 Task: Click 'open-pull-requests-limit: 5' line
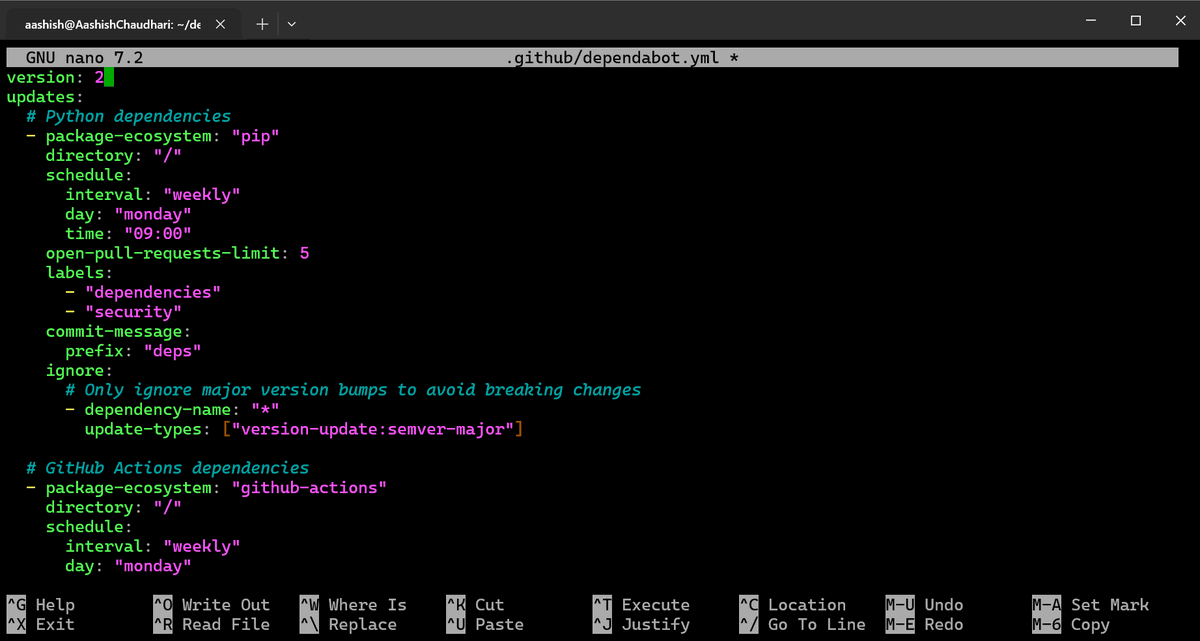(177, 253)
